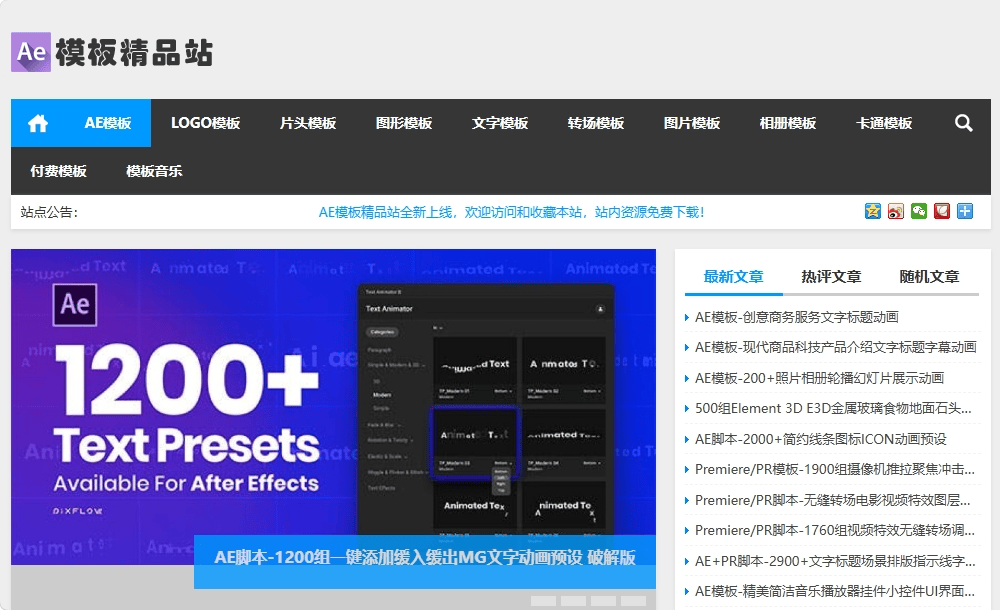Select 图形模板 in navigation
The image size is (1000, 610).
[404, 123]
